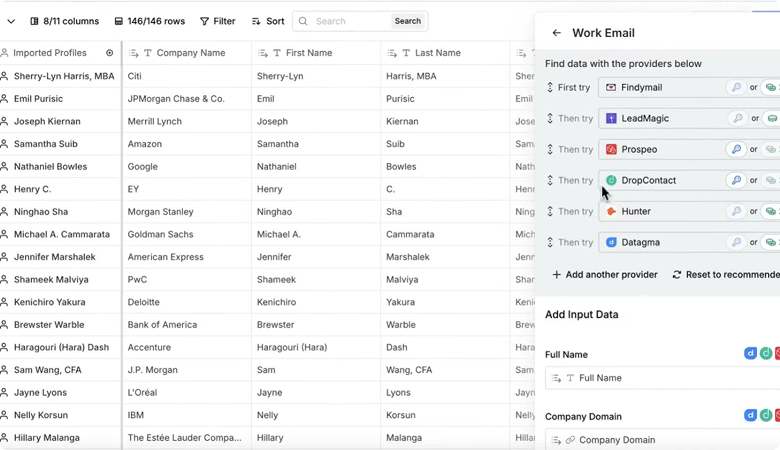
Task: Click the person icon beside Henry C.
Action: point(4,189)
